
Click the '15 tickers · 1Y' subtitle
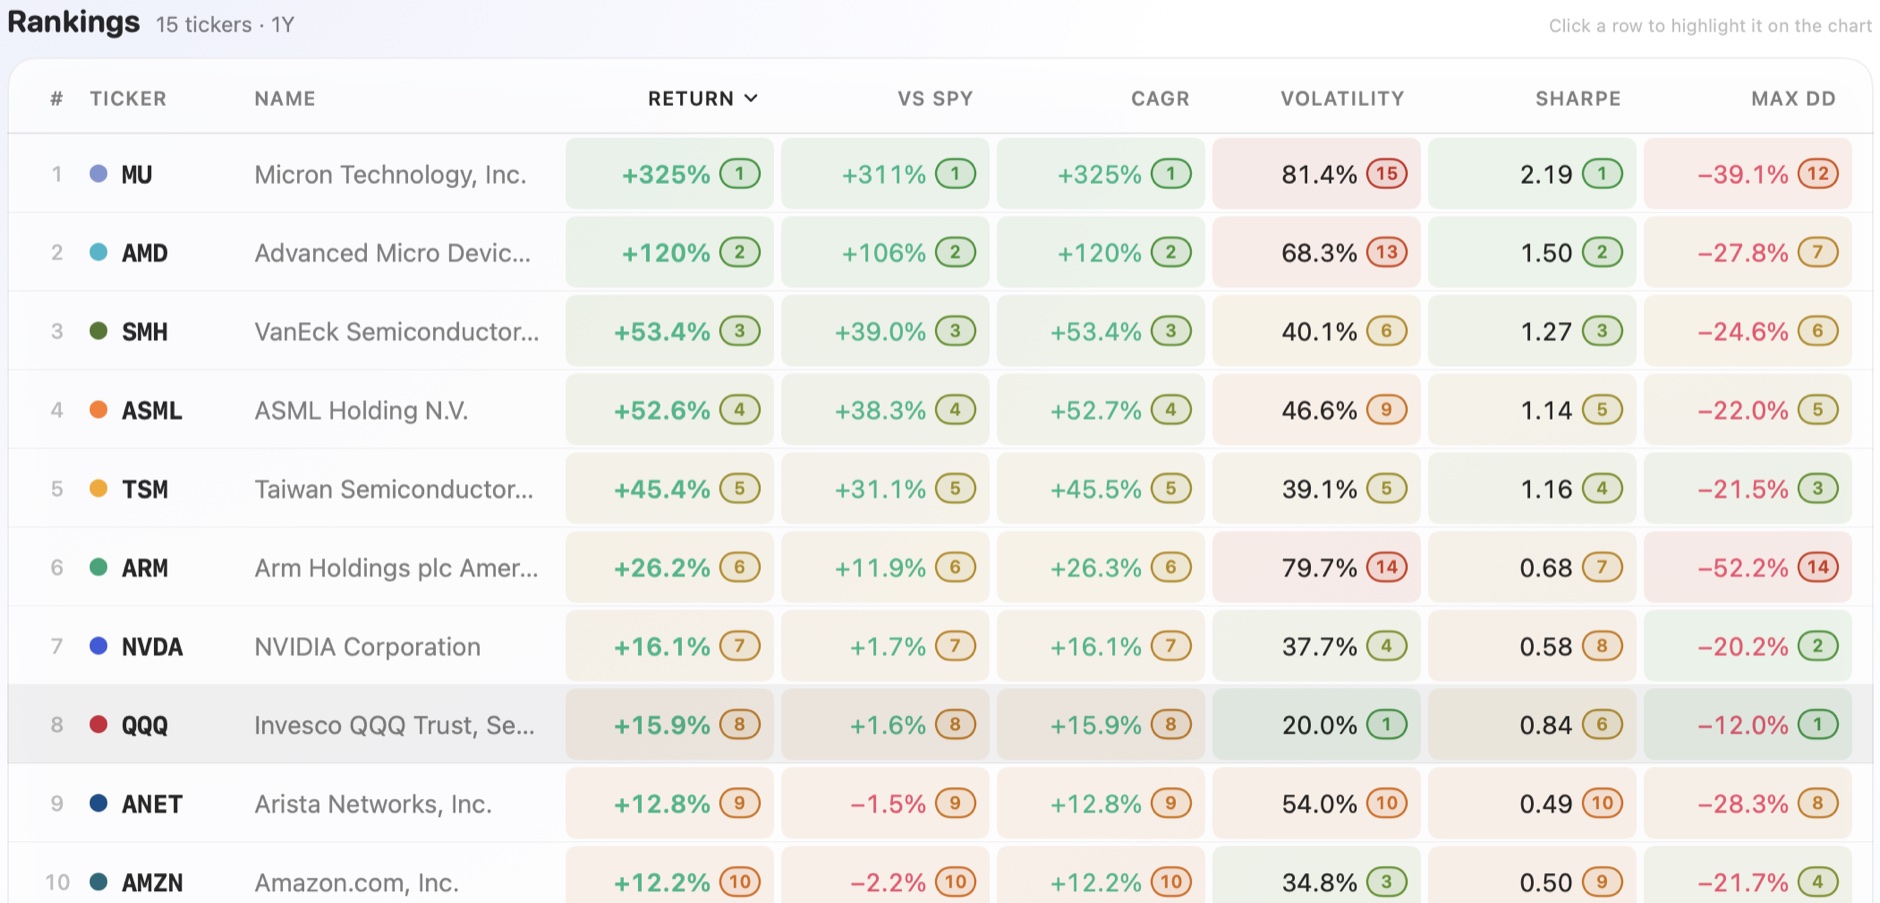pos(225,24)
